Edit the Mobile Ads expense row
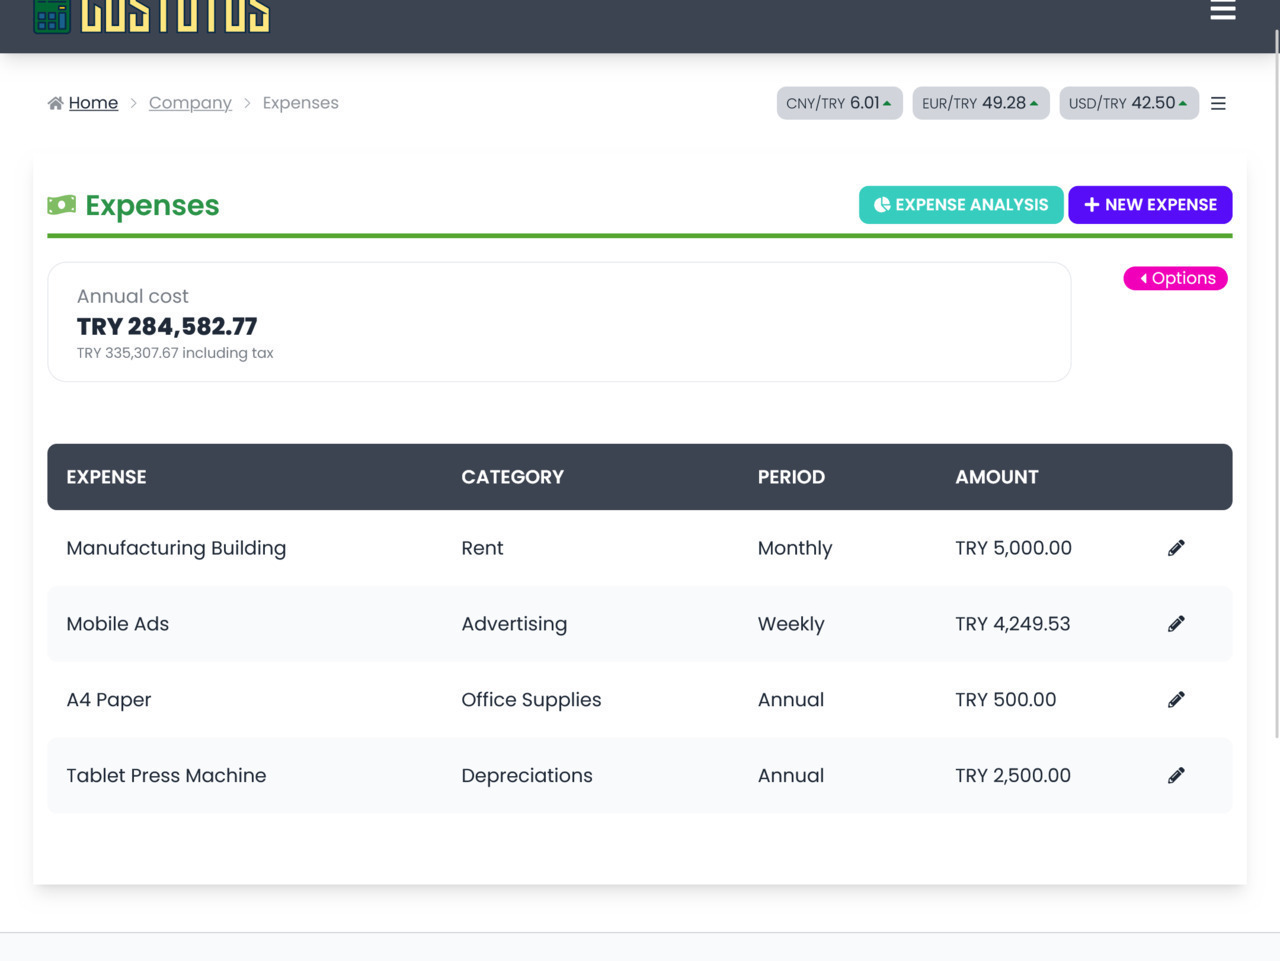The image size is (1280, 961). [x=1176, y=624]
